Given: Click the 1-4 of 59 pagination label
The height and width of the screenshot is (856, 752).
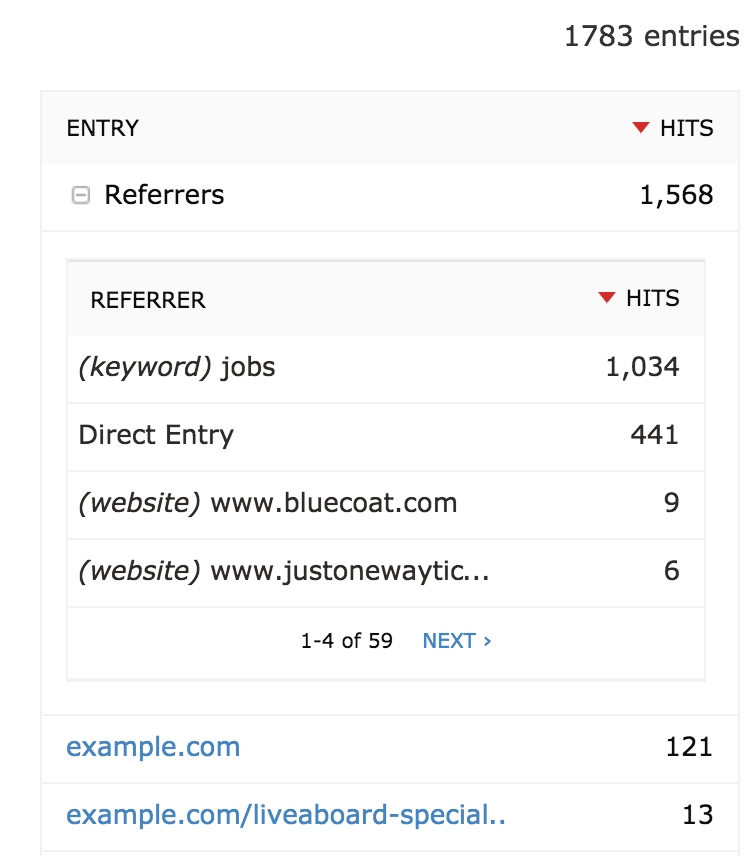Looking at the screenshot, I should pos(346,641).
